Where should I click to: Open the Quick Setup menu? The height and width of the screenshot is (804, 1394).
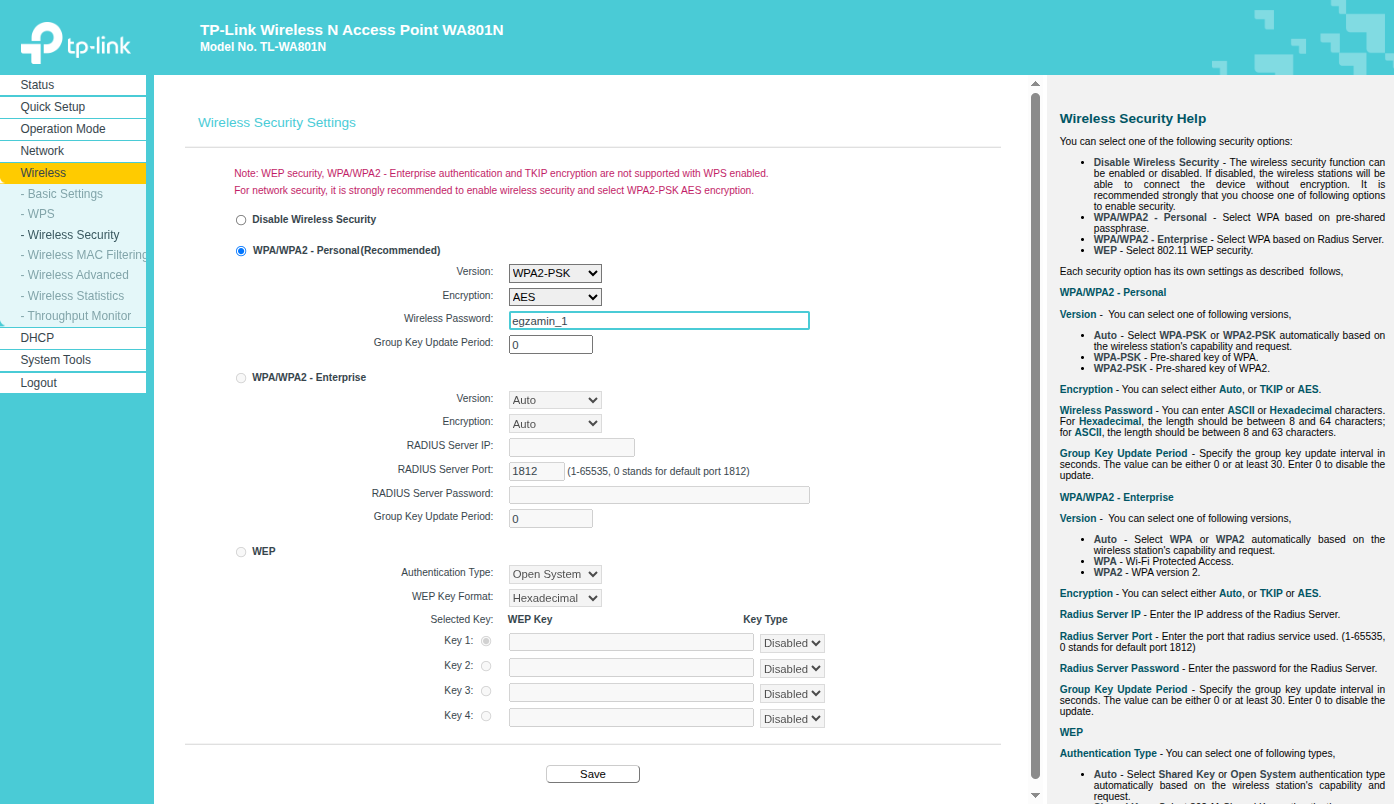coord(73,107)
